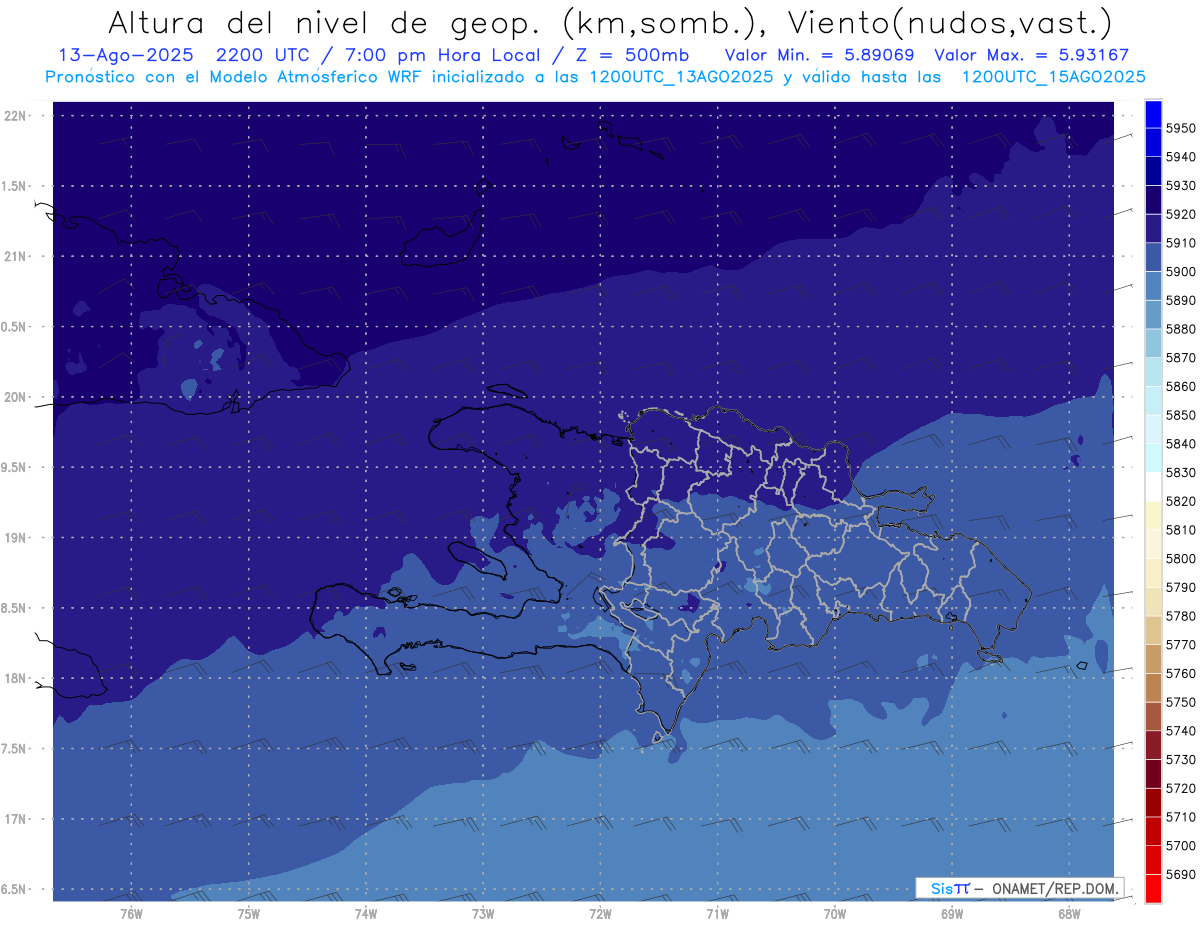Select the '9.5N' latitude label

coord(14,467)
